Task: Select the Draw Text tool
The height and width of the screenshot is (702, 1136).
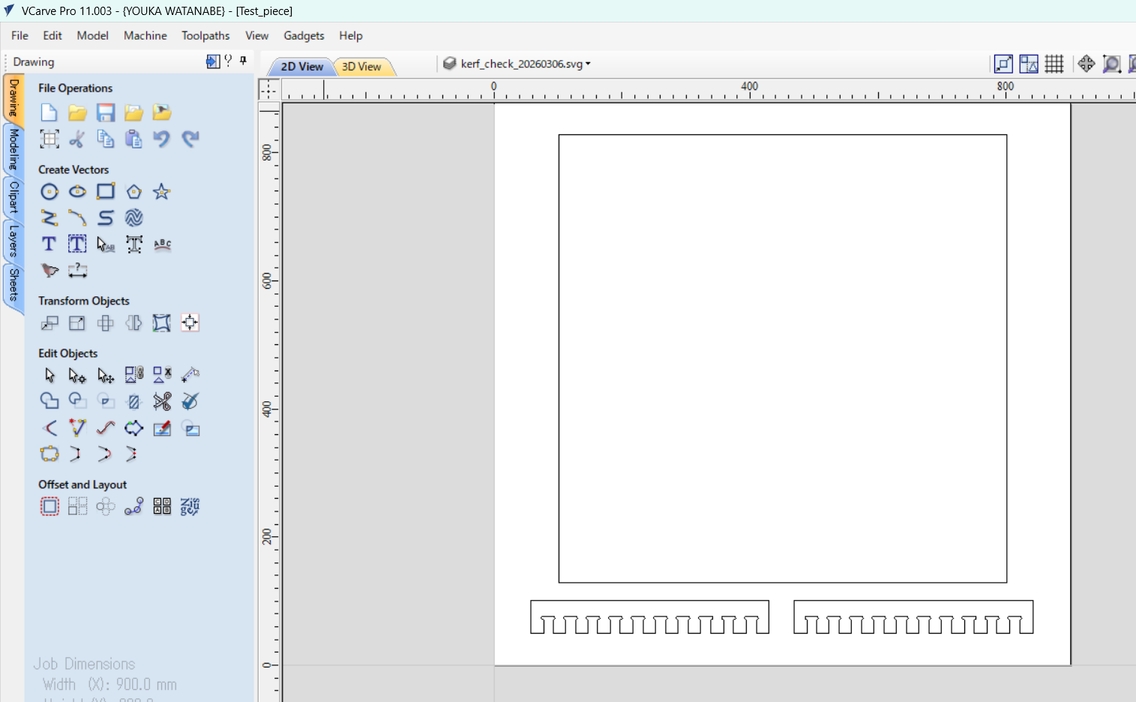Action: 49,244
